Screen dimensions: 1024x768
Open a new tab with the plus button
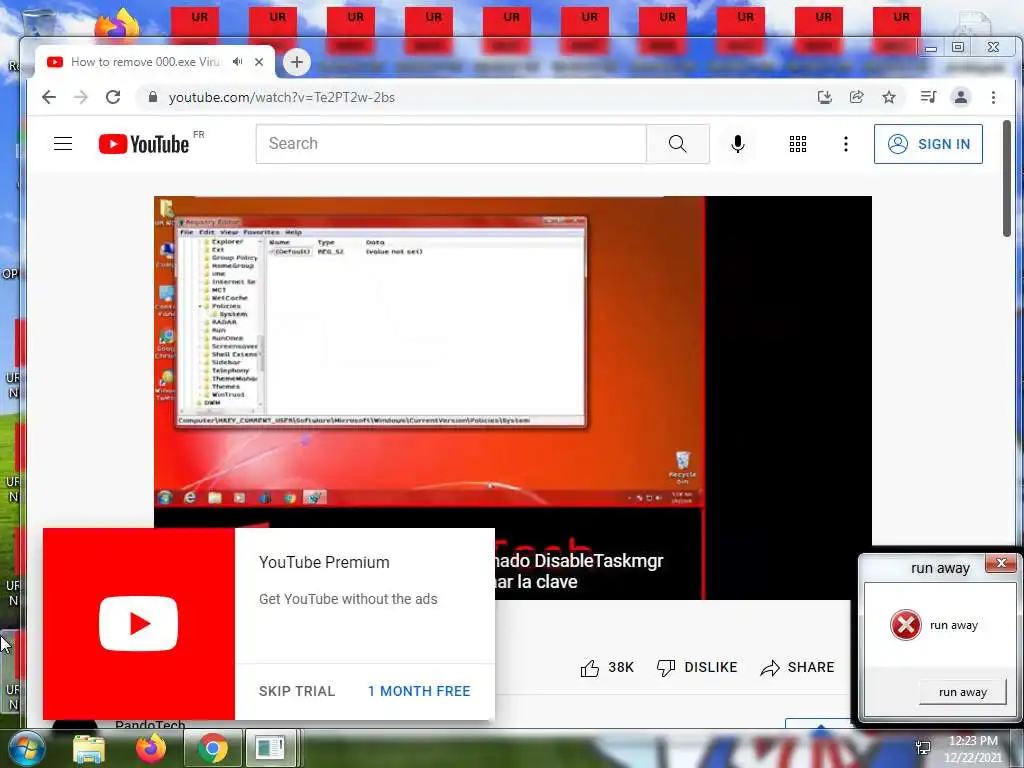[x=296, y=62]
